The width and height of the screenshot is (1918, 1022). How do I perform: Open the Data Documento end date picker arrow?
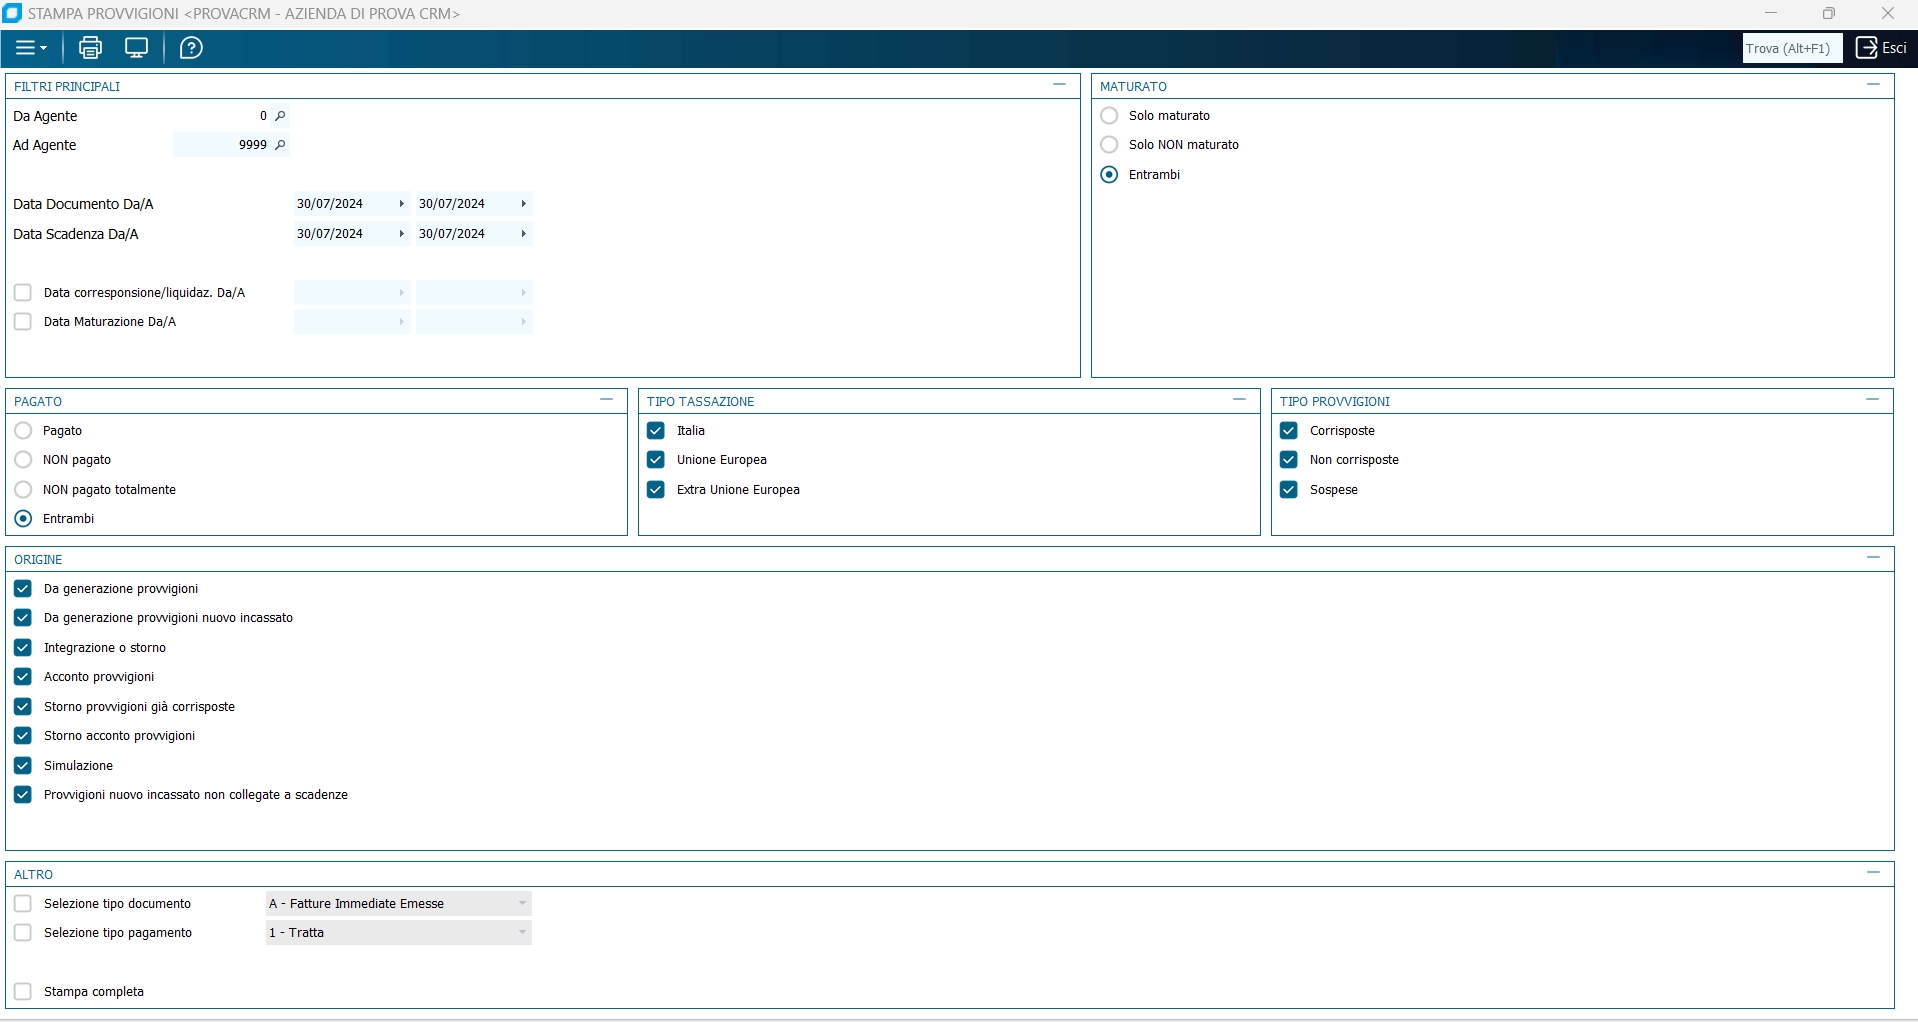[523, 204]
